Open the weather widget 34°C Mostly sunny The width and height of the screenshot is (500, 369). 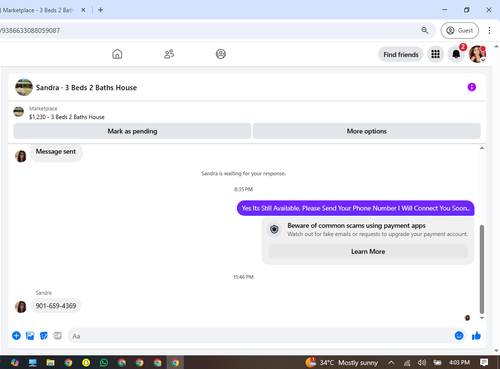pos(342,362)
